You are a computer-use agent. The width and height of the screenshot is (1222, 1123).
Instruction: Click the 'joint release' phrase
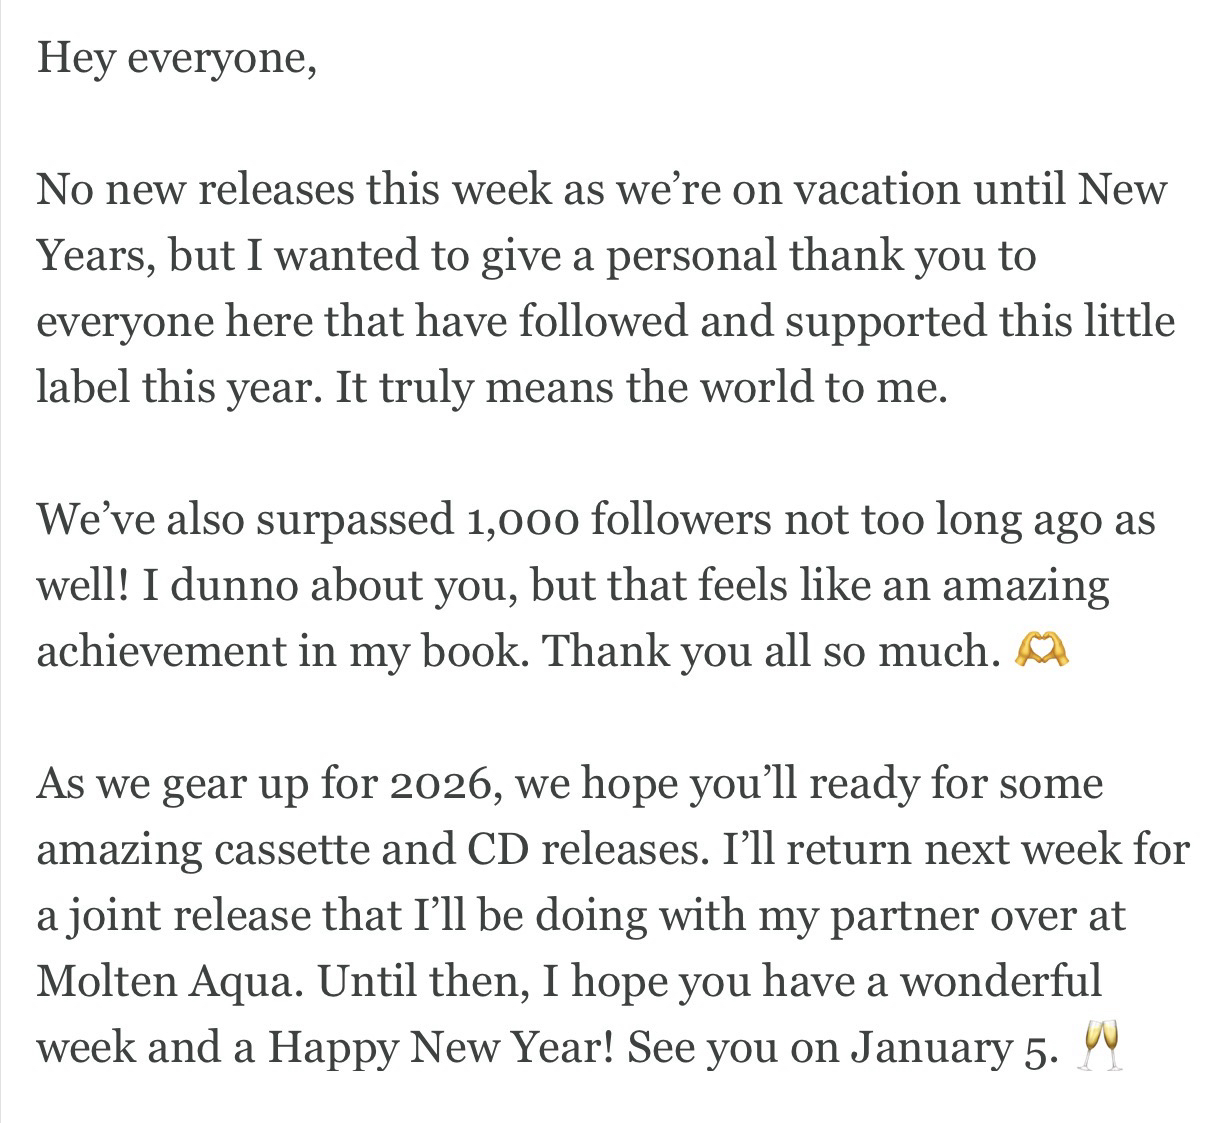170,916
